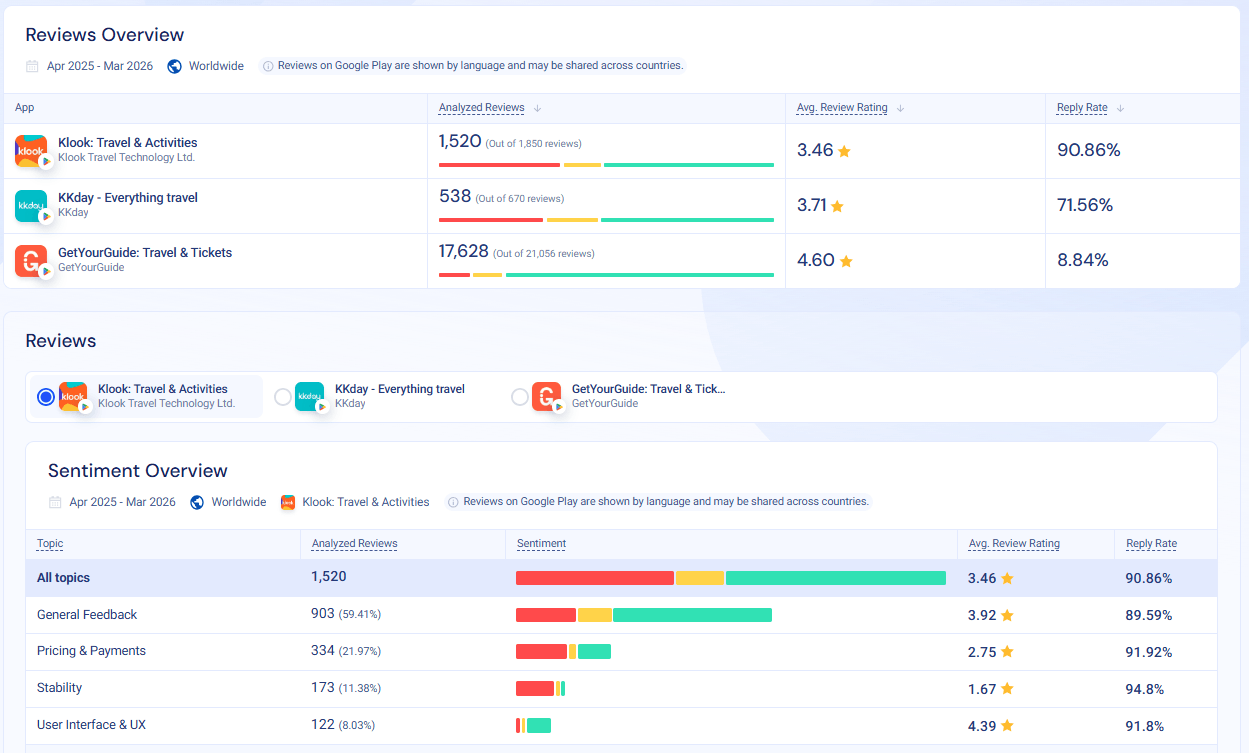1249x753 pixels.
Task: Click the GetYourGuide icon in Reviews app selector
Action: pyautogui.click(x=547, y=397)
